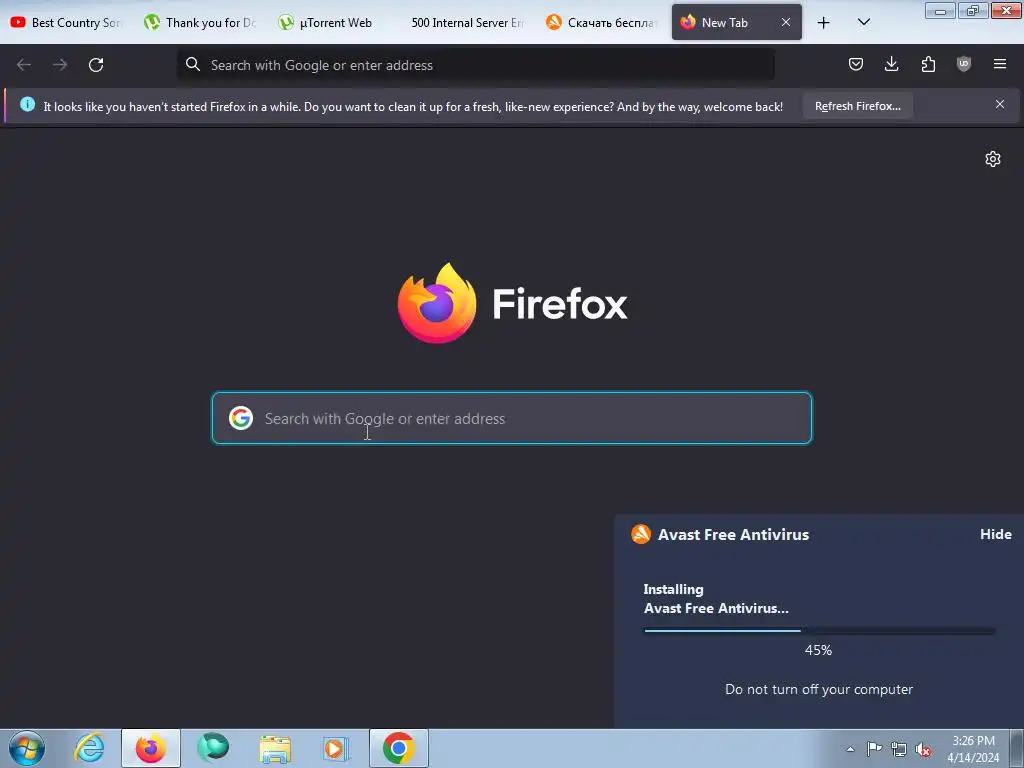The width and height of the screenshot is (1024, 768).
Task: Switch to Best Country Songs YouTube tab
Action: point(67,23)
